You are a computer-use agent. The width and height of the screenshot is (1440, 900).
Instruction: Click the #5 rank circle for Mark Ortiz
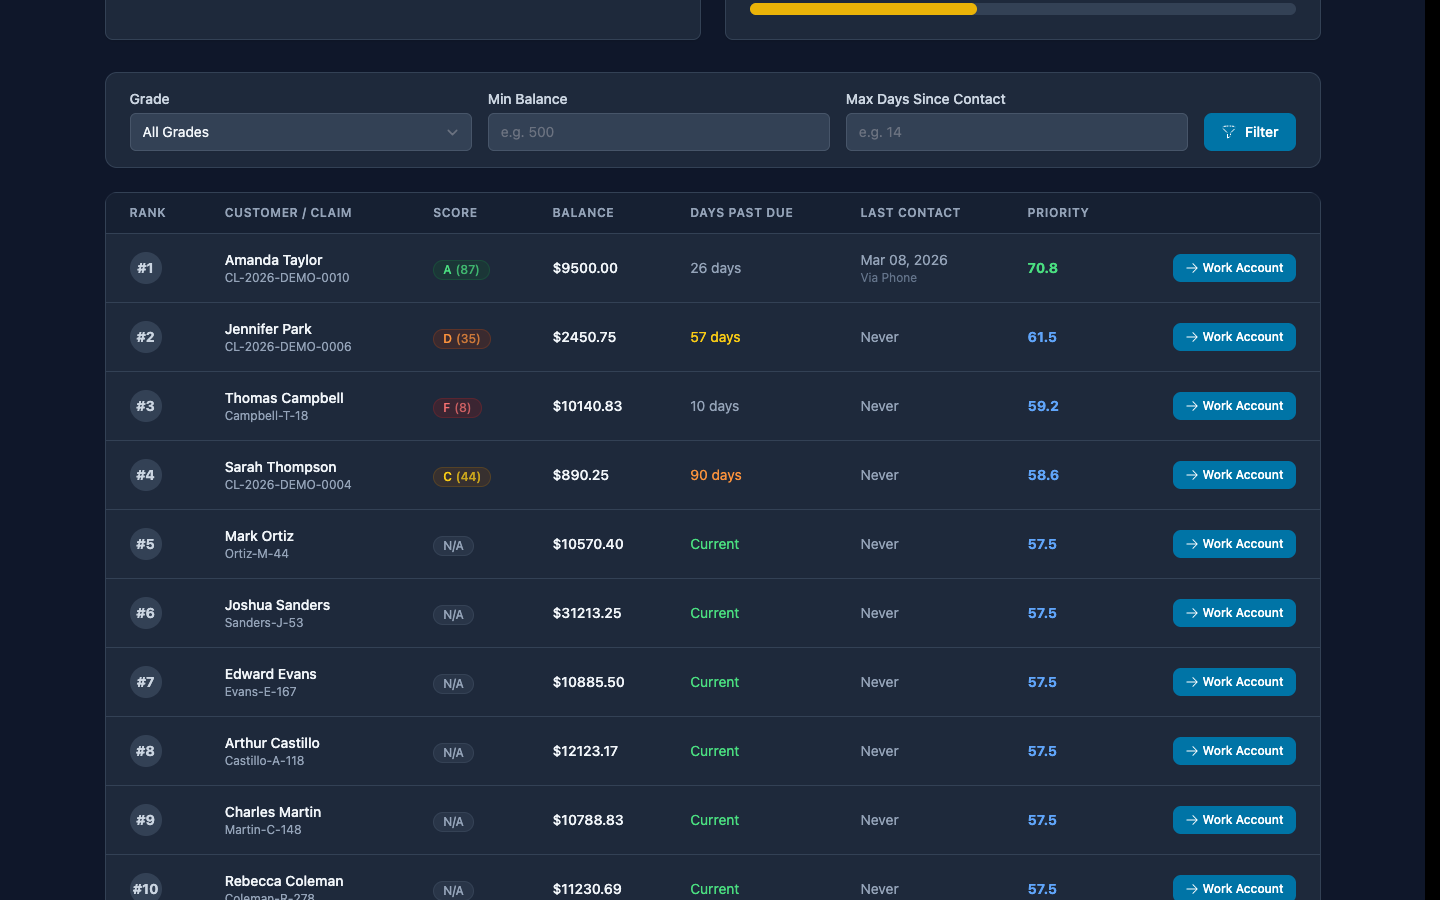[145, 544]
